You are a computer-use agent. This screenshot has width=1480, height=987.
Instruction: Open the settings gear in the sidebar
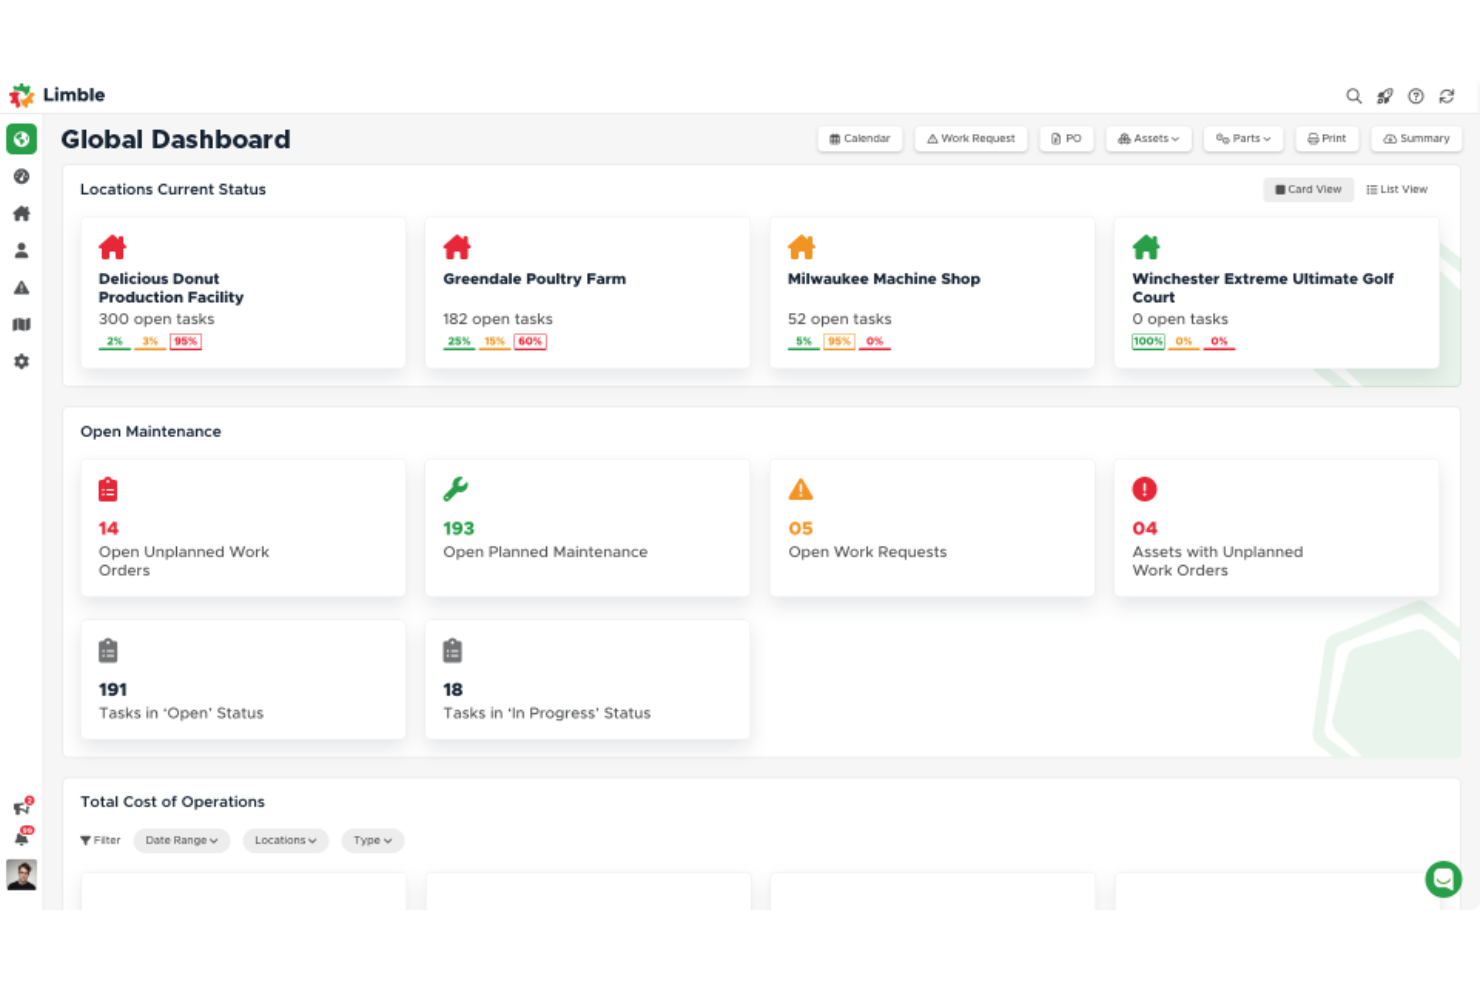[21, 361]
